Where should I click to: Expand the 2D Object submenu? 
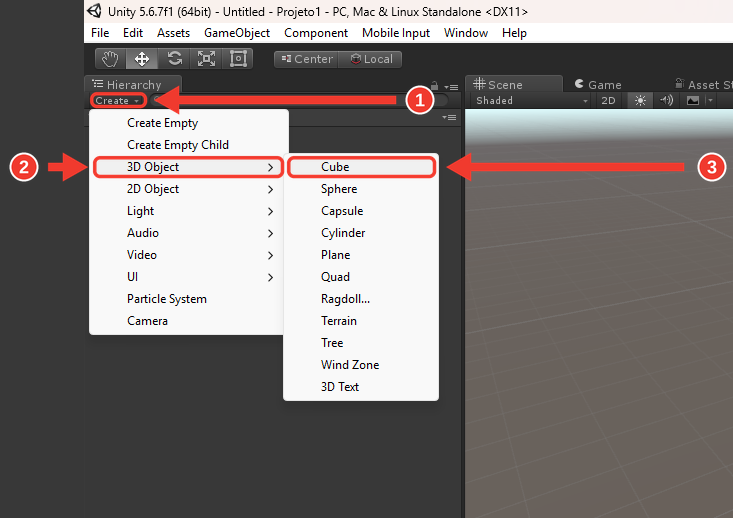186,189
